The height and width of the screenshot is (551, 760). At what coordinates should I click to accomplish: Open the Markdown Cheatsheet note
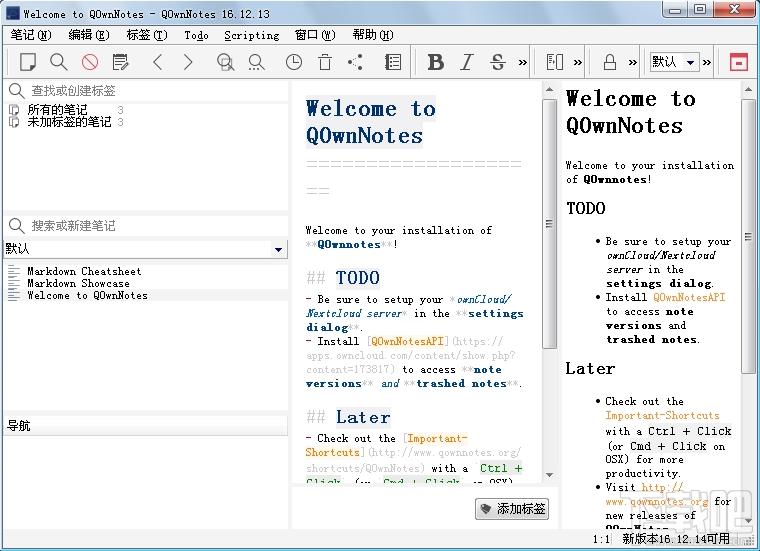[x=84, y=271]
